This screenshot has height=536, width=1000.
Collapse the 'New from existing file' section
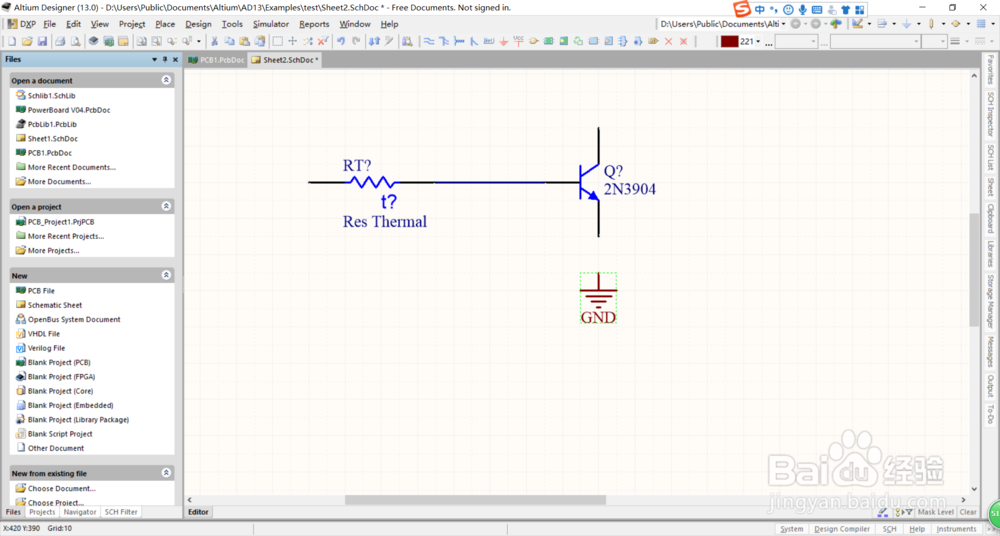[x=166, y=473]
